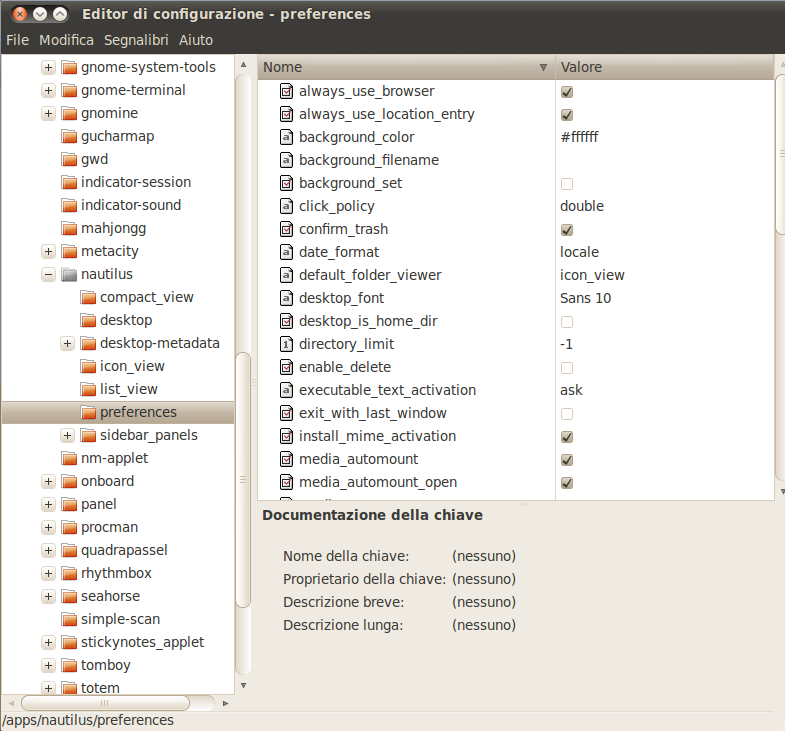Click the boolean key icon for media_automount
Image resolution: width=785 pixels, height=731 pixels.
[x=286, y=459]
